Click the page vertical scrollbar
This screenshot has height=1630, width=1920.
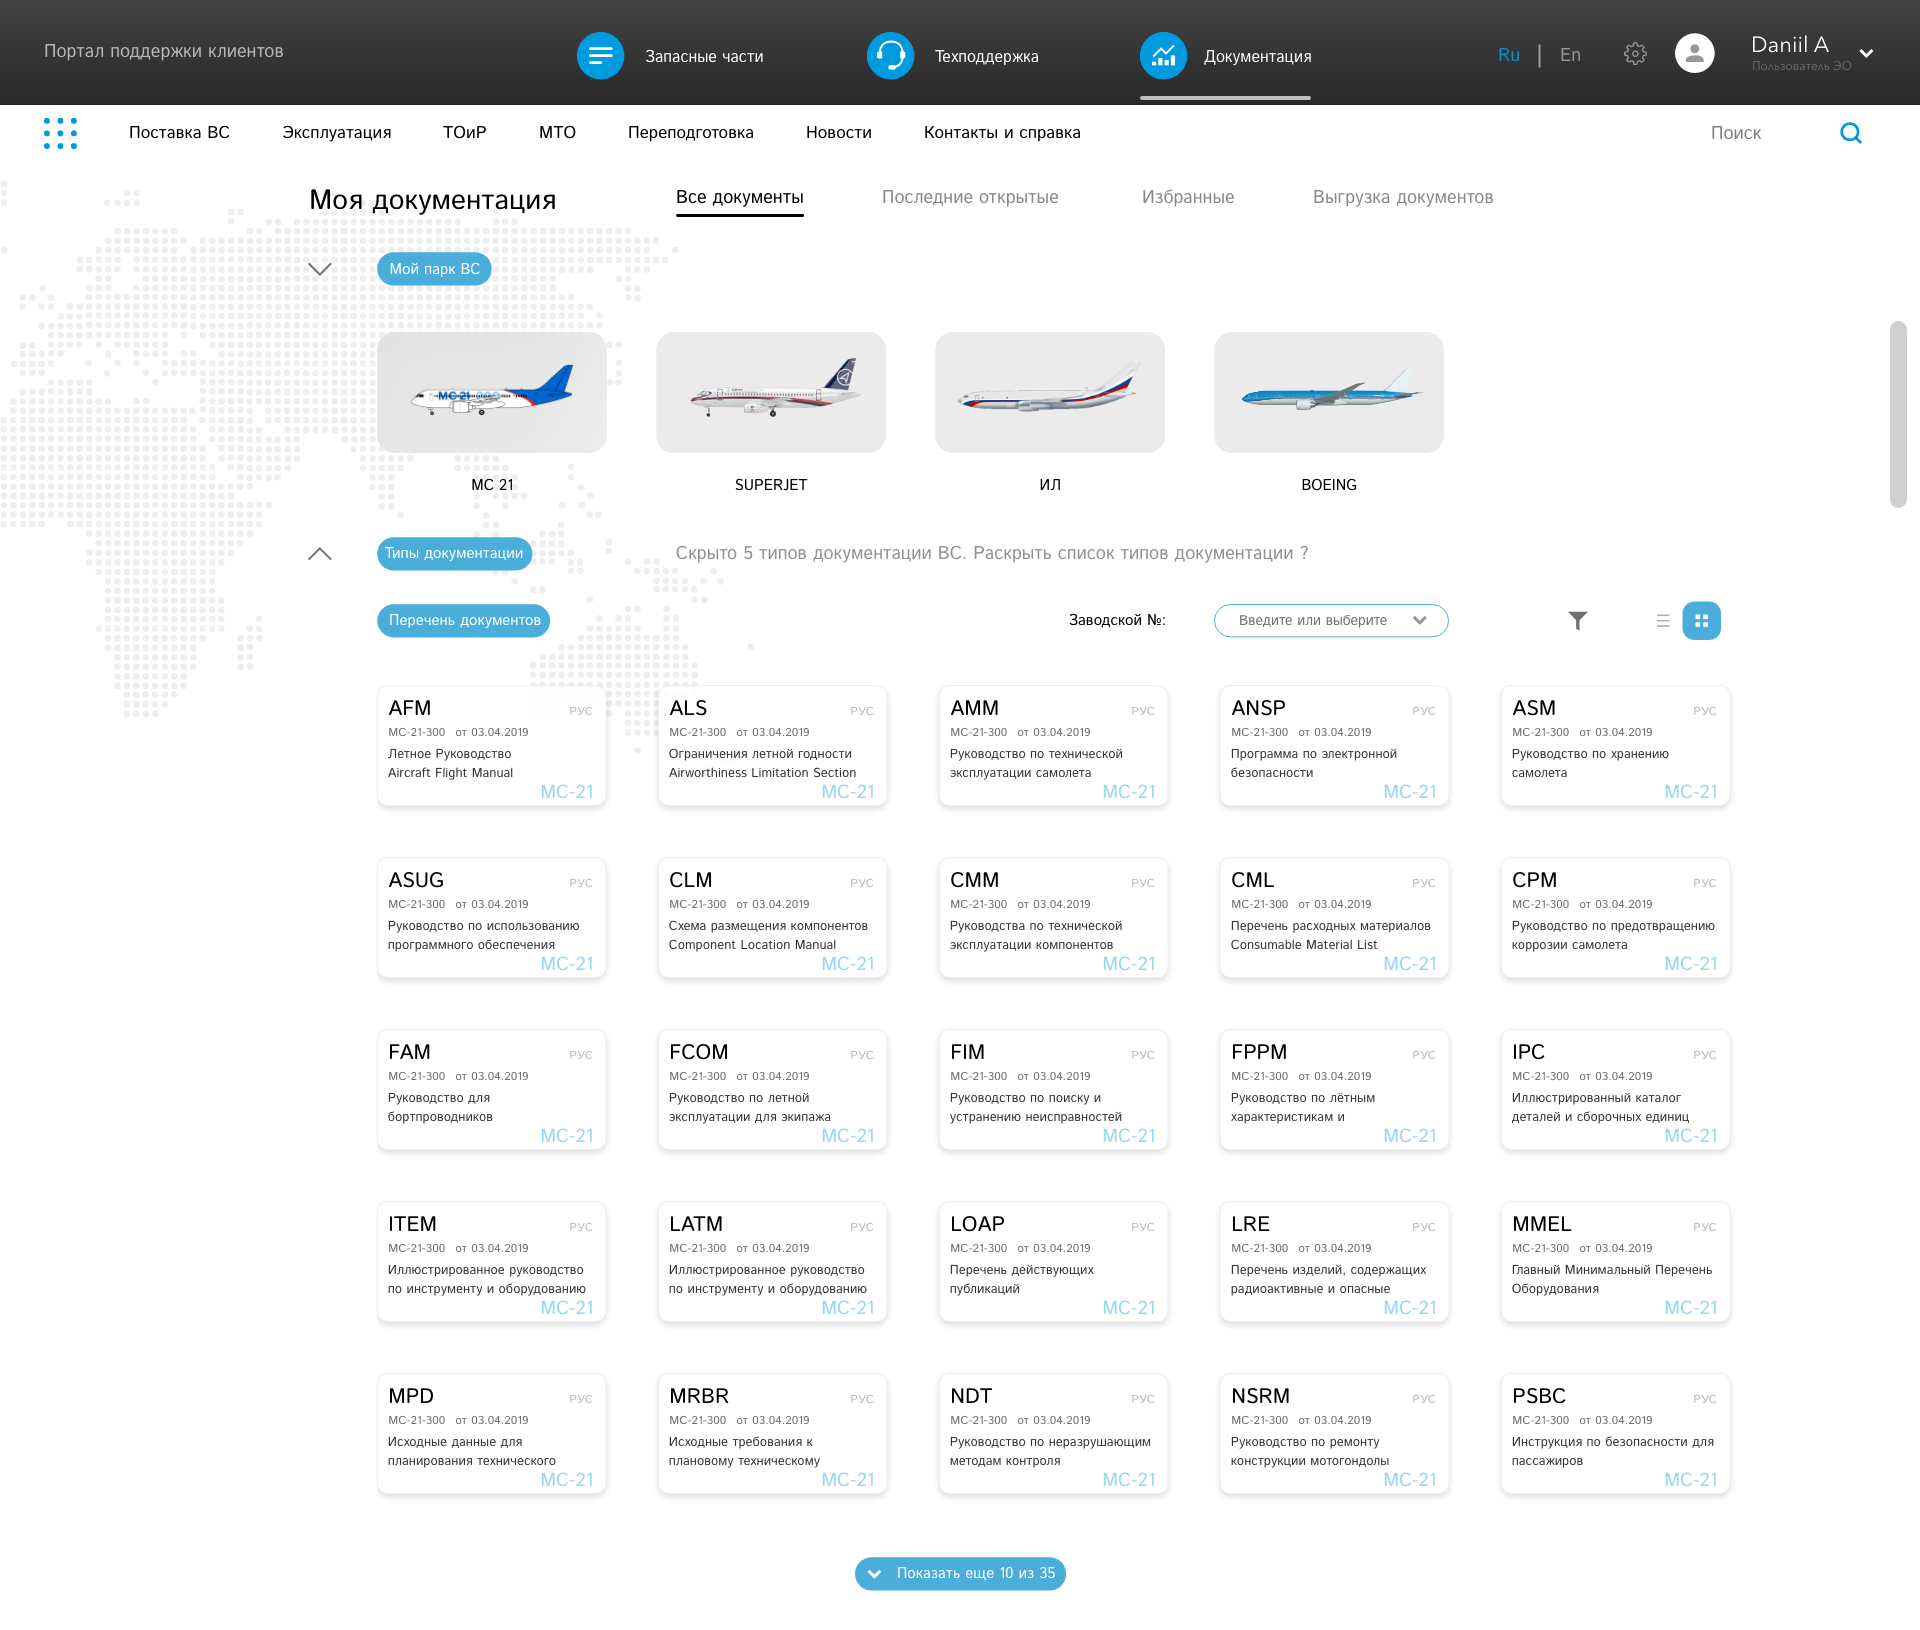tap(1898, 415)
